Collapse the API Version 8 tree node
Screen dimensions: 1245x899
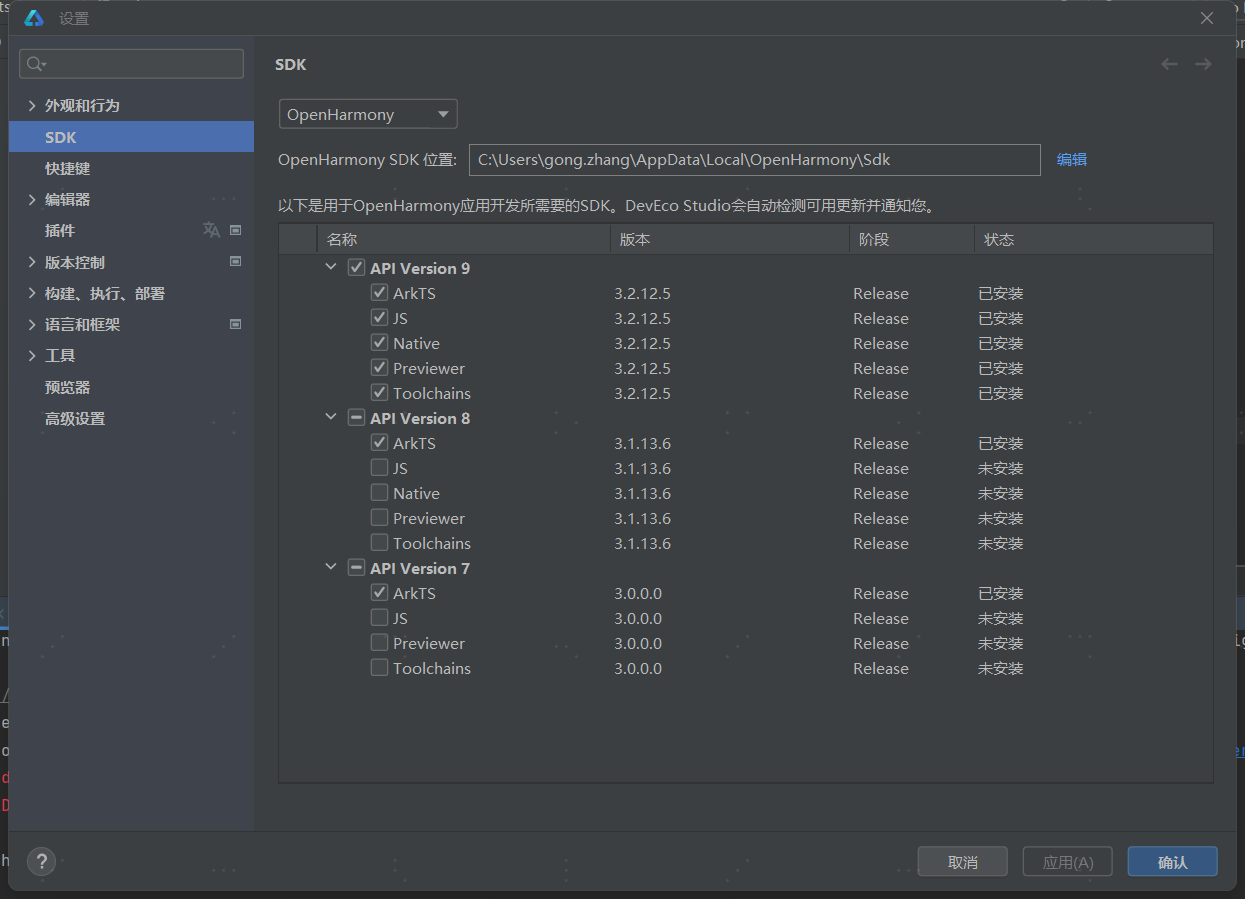331,418
